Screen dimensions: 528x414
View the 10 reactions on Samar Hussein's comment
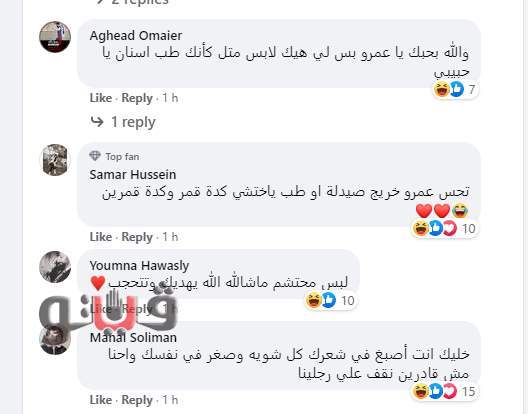444,229
